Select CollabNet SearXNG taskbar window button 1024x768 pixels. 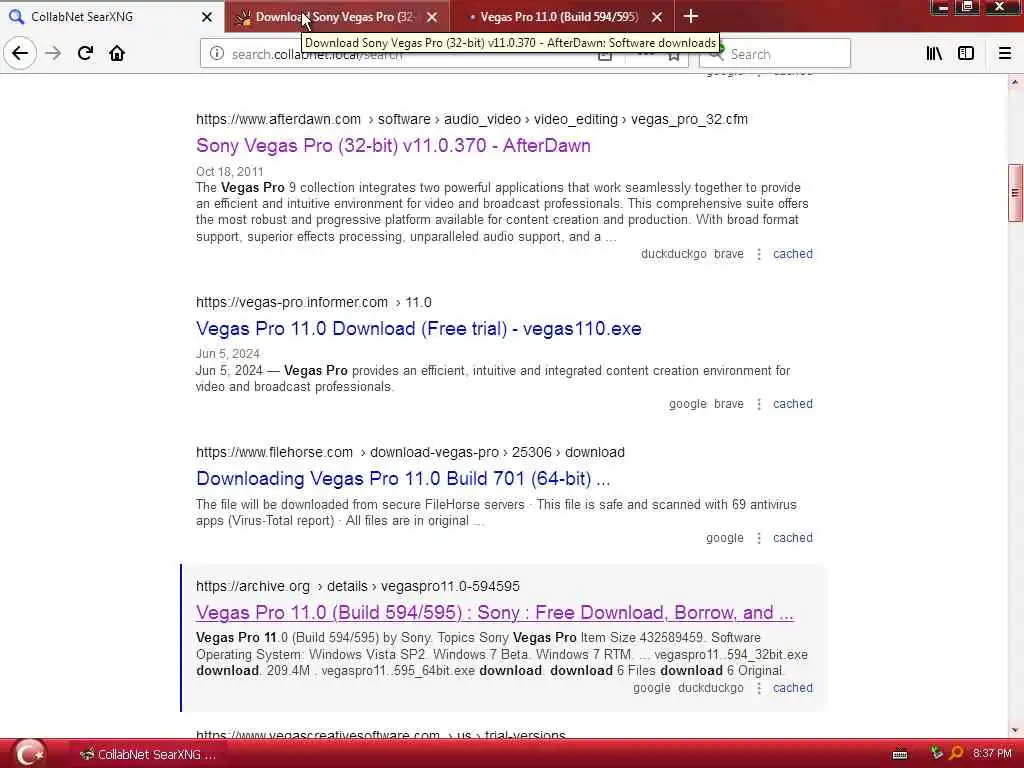[148, 754]
